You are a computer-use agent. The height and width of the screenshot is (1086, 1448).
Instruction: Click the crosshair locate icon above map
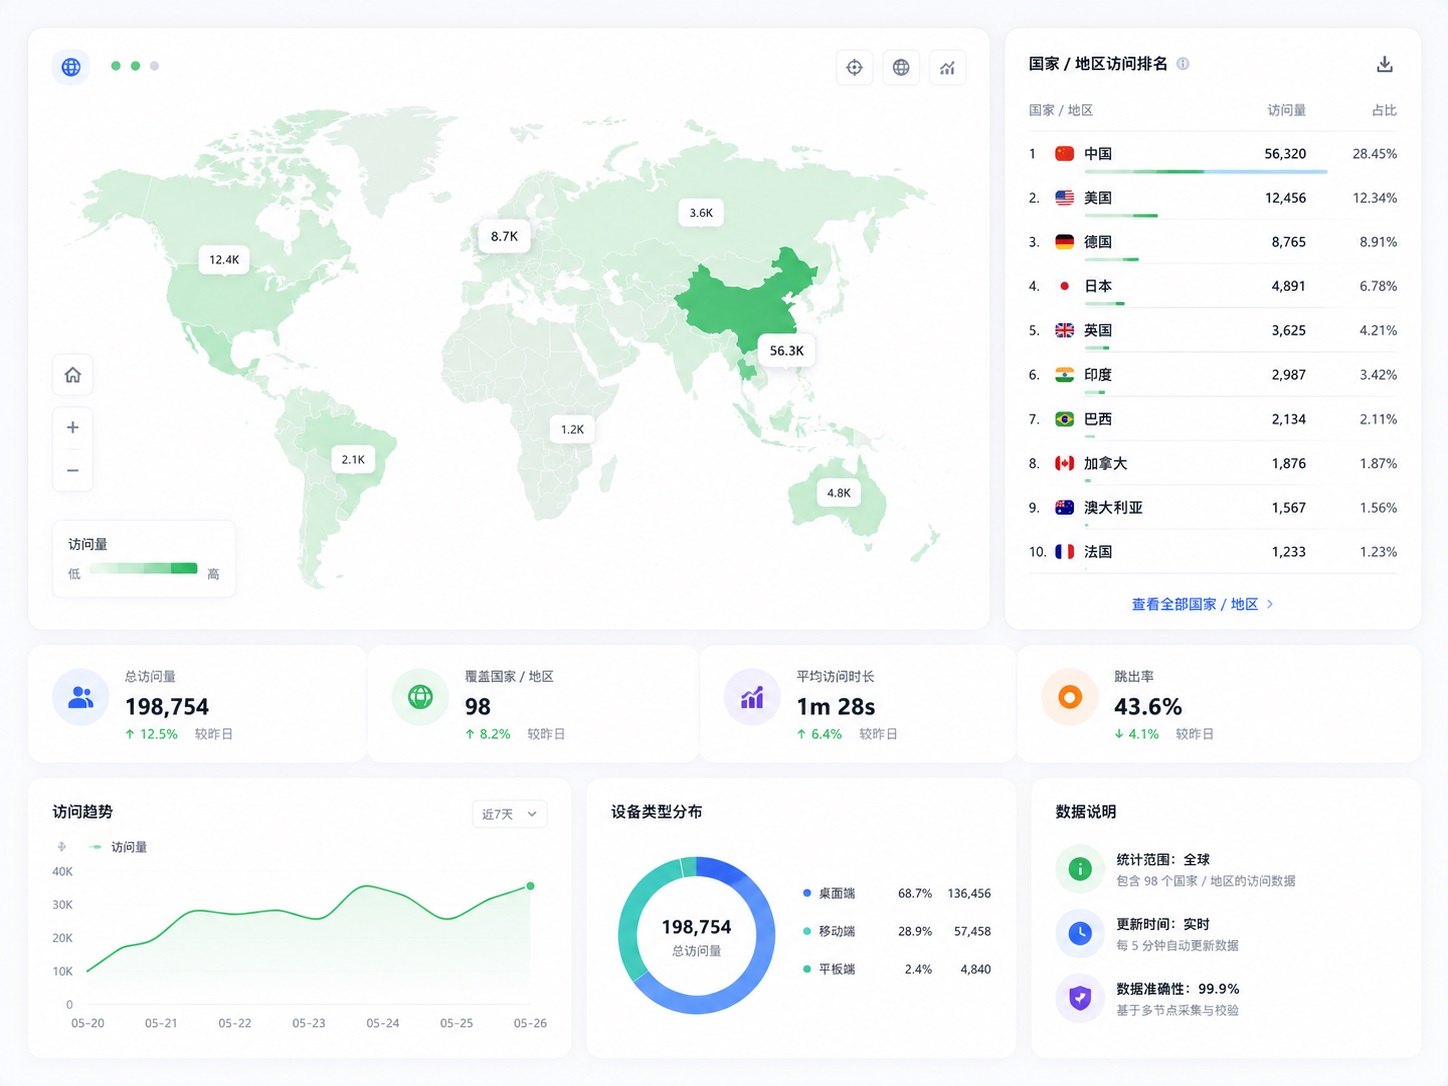pyautogui.click(x=854, y=67)
